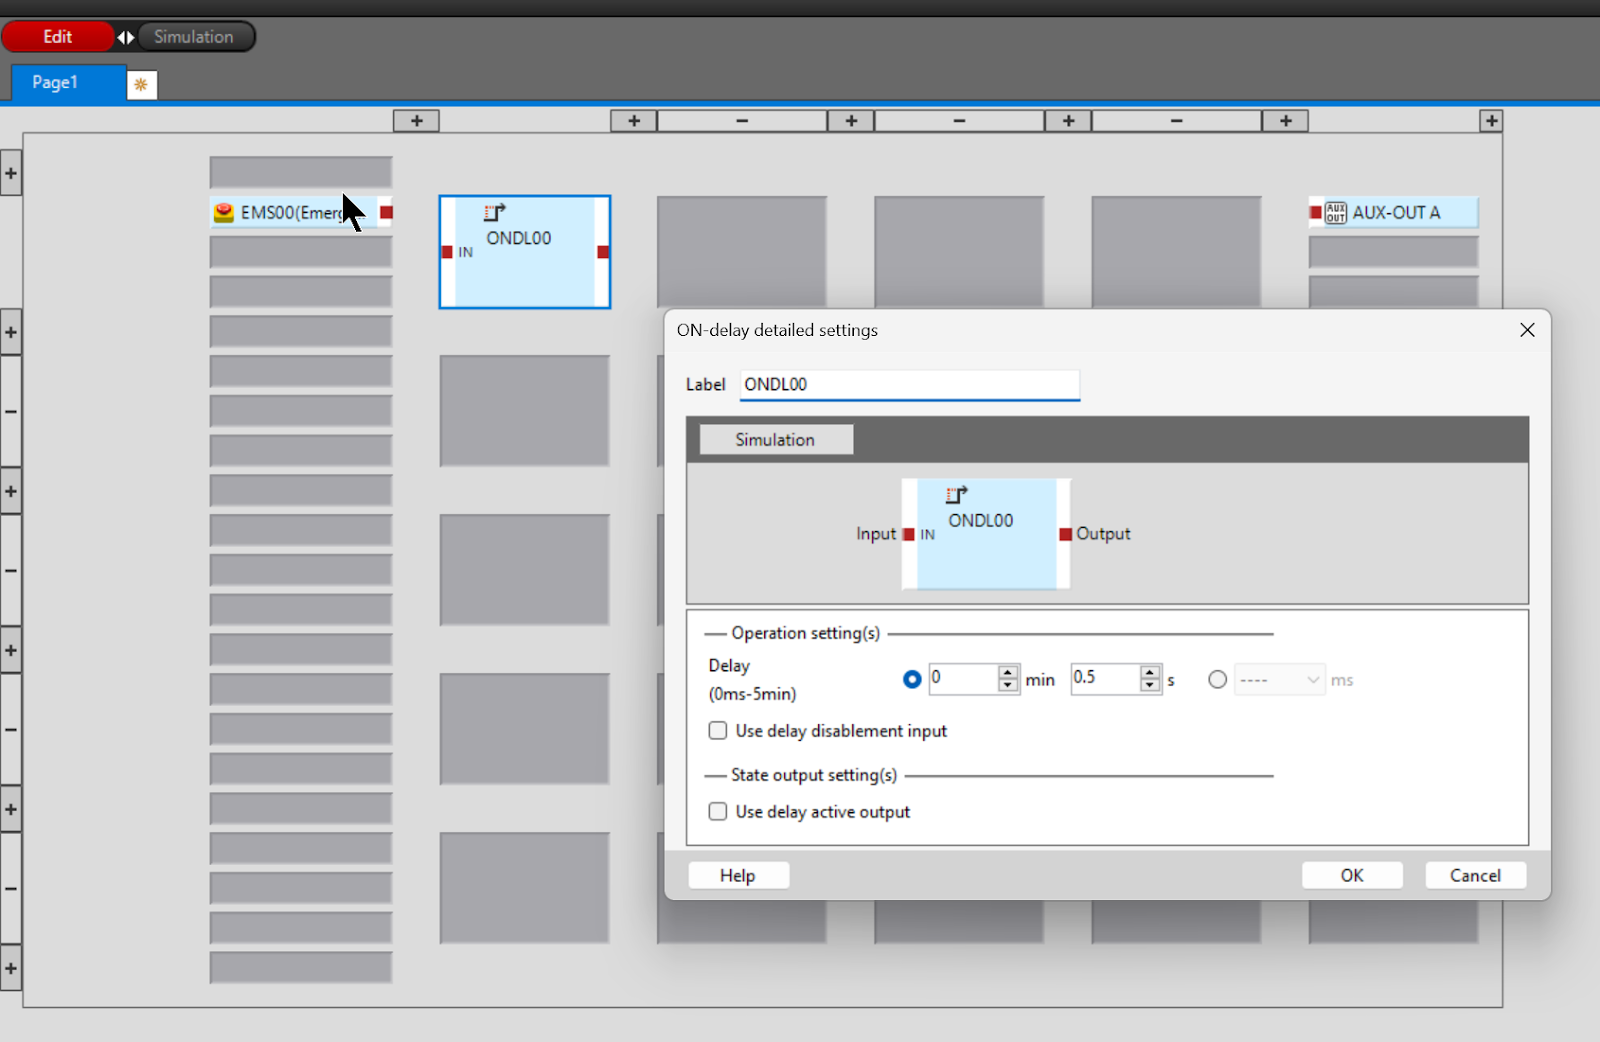Close the ON-delay detailed settings dialog
1600x1042 pixels.
1527,330
